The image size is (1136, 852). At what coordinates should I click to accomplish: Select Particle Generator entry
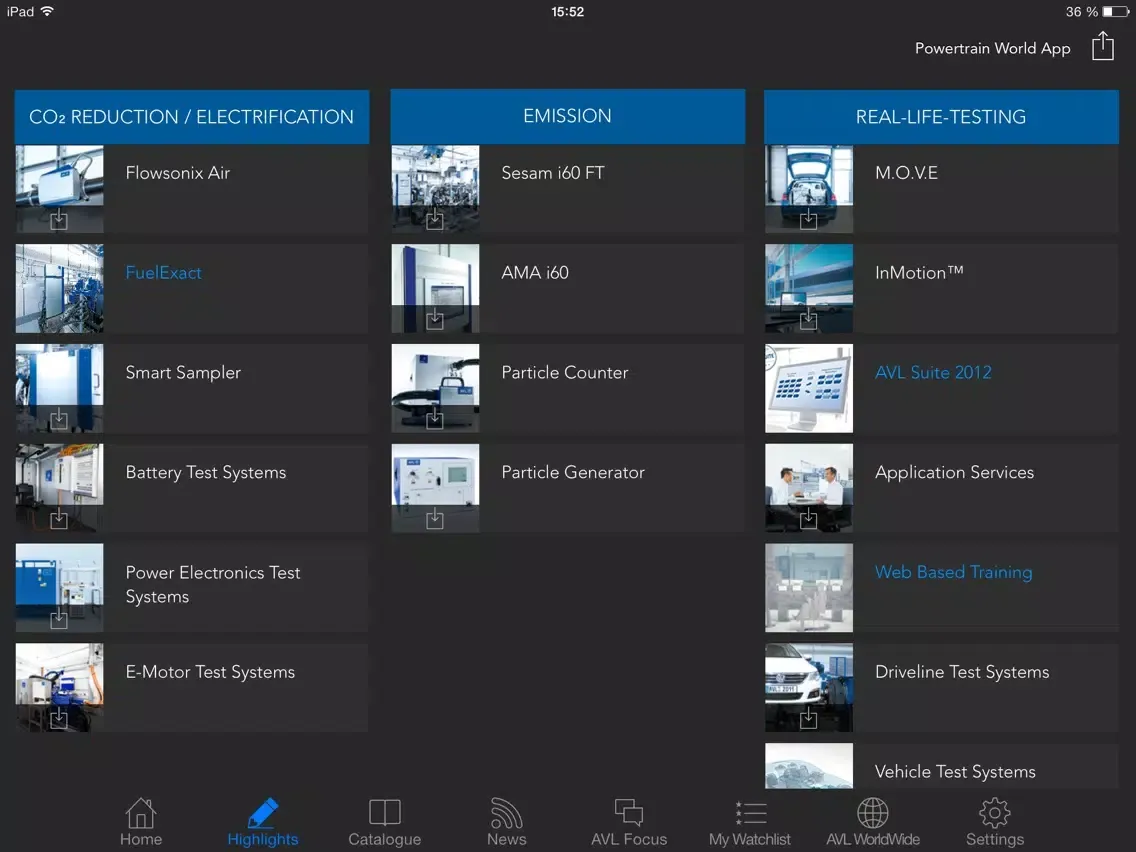pyautogui.click(x=568, y=488)
